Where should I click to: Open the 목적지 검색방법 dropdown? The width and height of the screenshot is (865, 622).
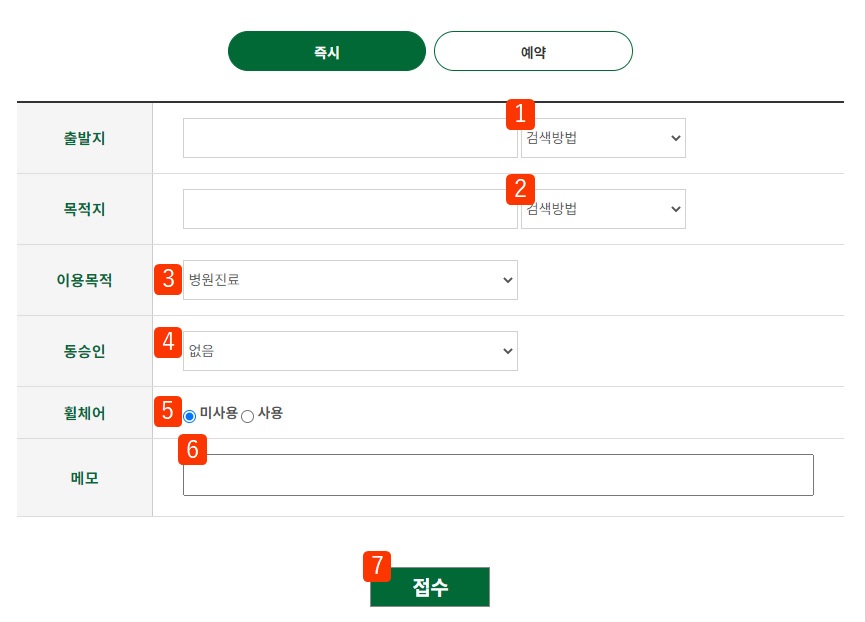tap(603, 209)
